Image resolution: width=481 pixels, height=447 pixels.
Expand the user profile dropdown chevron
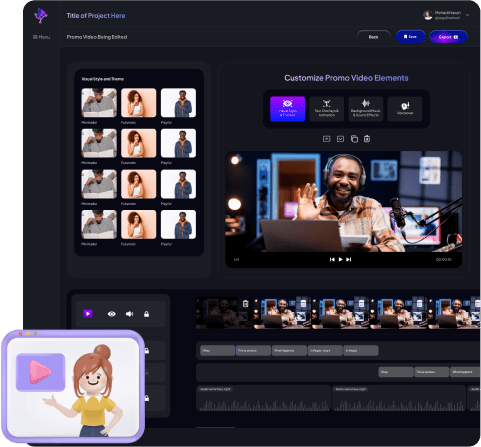pyautogui.click(x=467, y=15)
